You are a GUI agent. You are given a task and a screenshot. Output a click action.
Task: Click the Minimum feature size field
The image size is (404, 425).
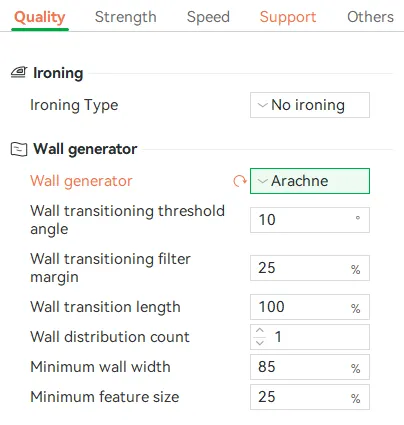(310, 397)
